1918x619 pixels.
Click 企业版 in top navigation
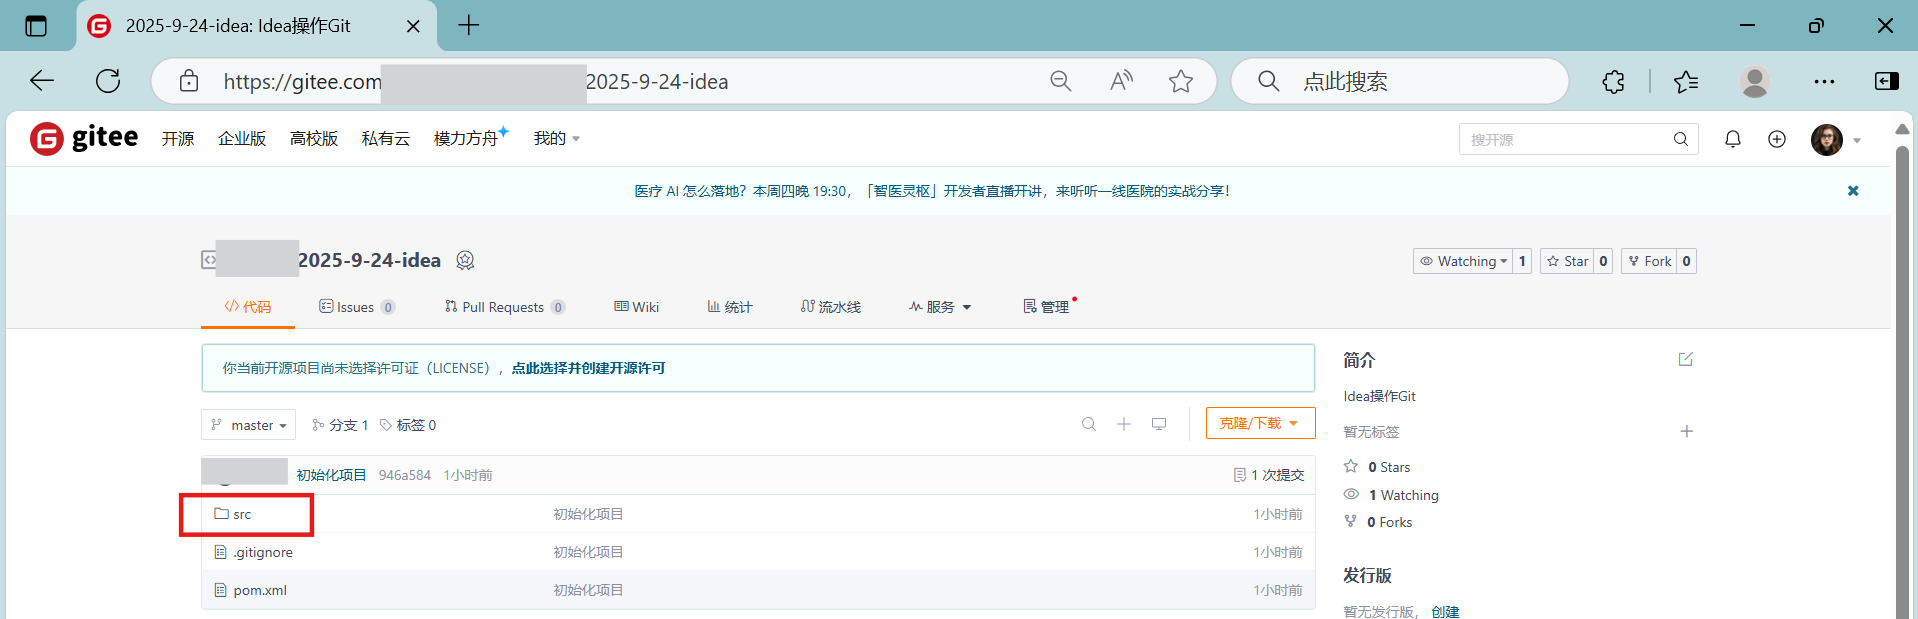point(242,138)
